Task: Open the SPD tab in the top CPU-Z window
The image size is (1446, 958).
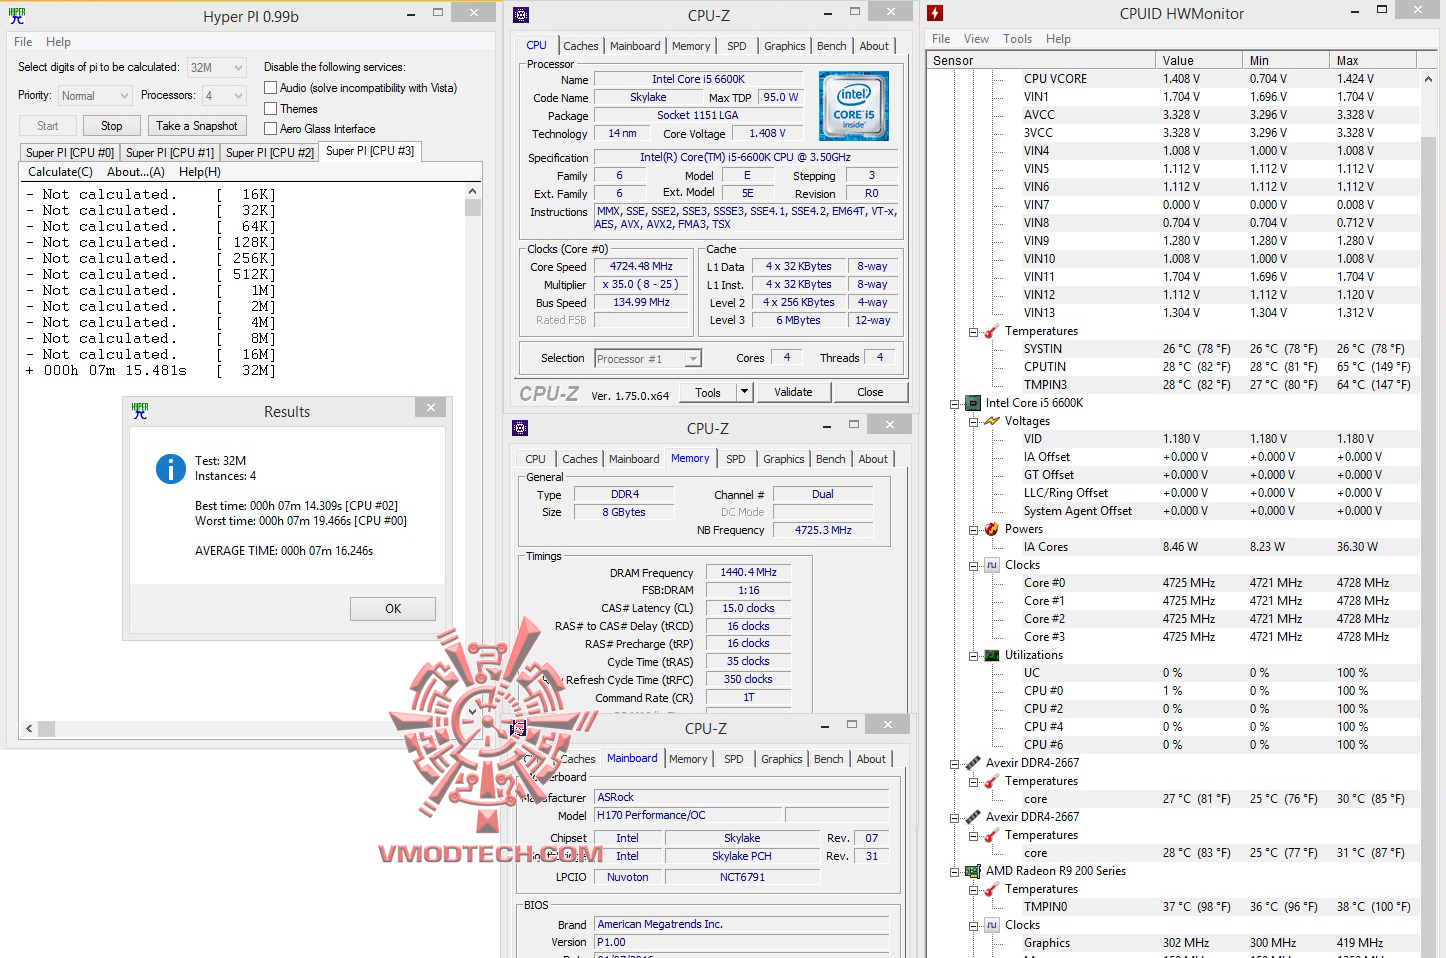Action: pos(736,46)
